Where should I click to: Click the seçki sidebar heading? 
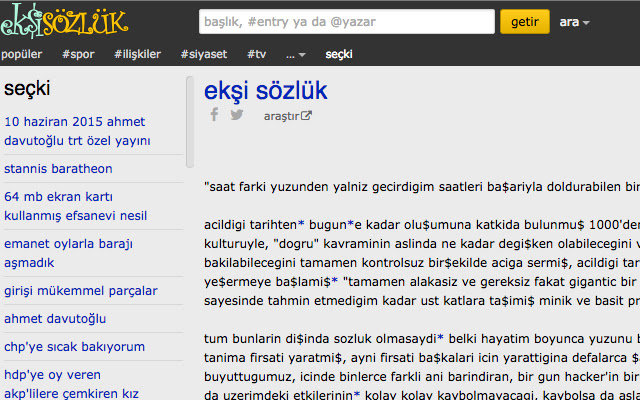coord(27,89)
